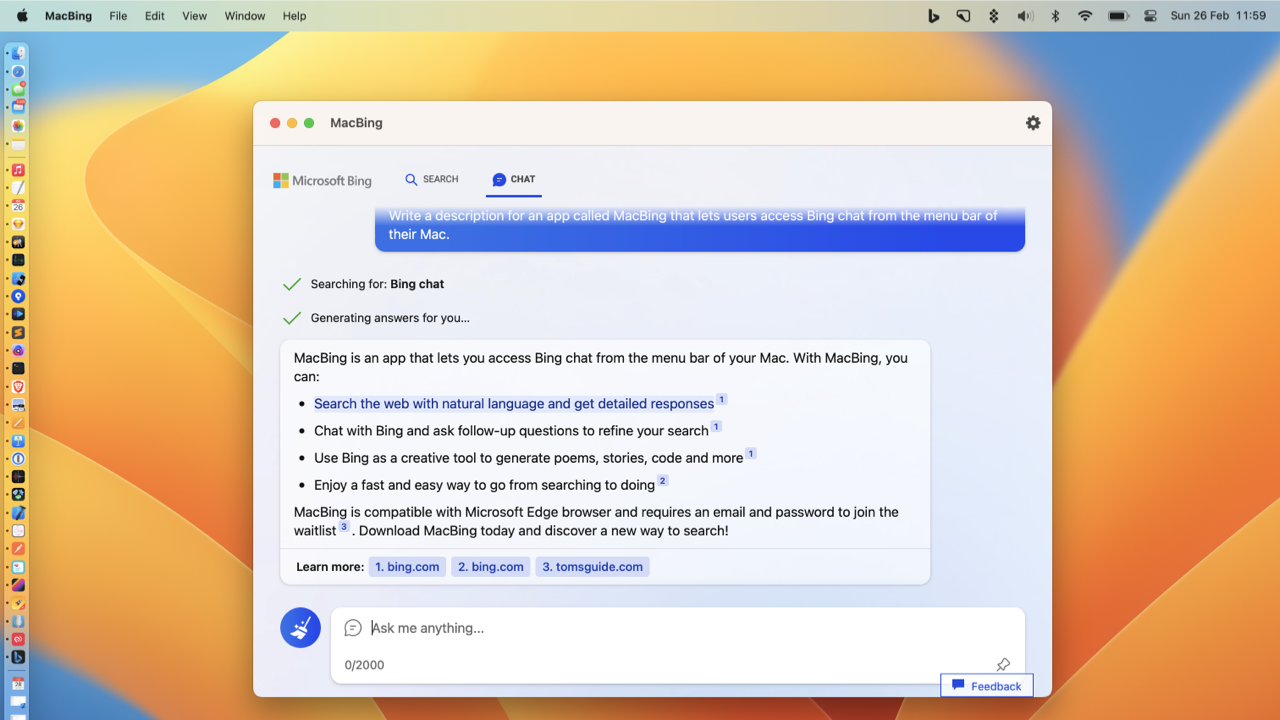Open the 3. tomsguide.com source link

(x=593, y=567)
